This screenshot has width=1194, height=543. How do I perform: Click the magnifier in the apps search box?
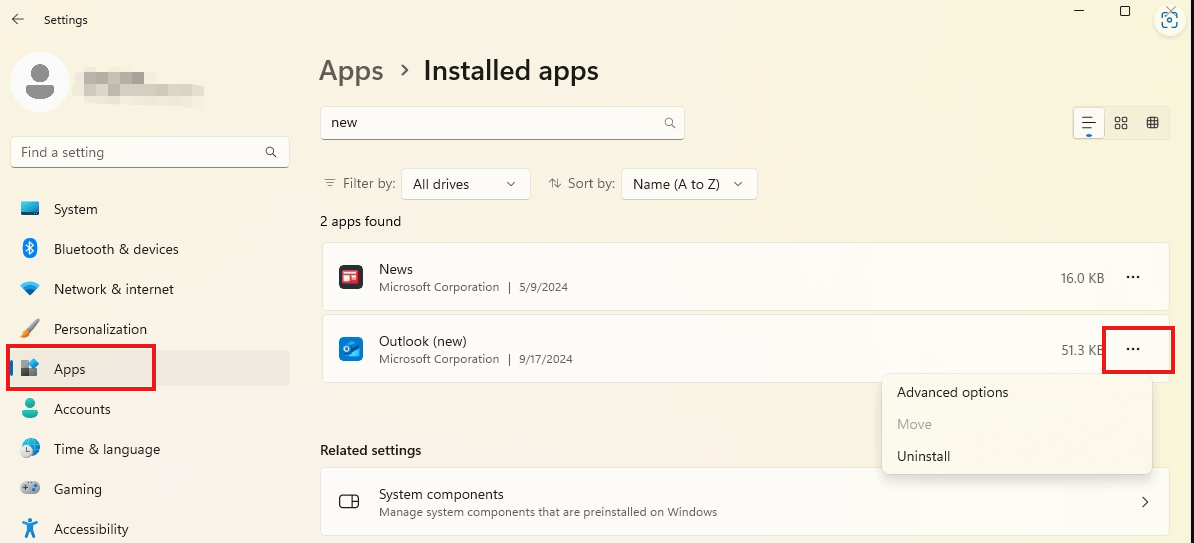pos(670,123)
